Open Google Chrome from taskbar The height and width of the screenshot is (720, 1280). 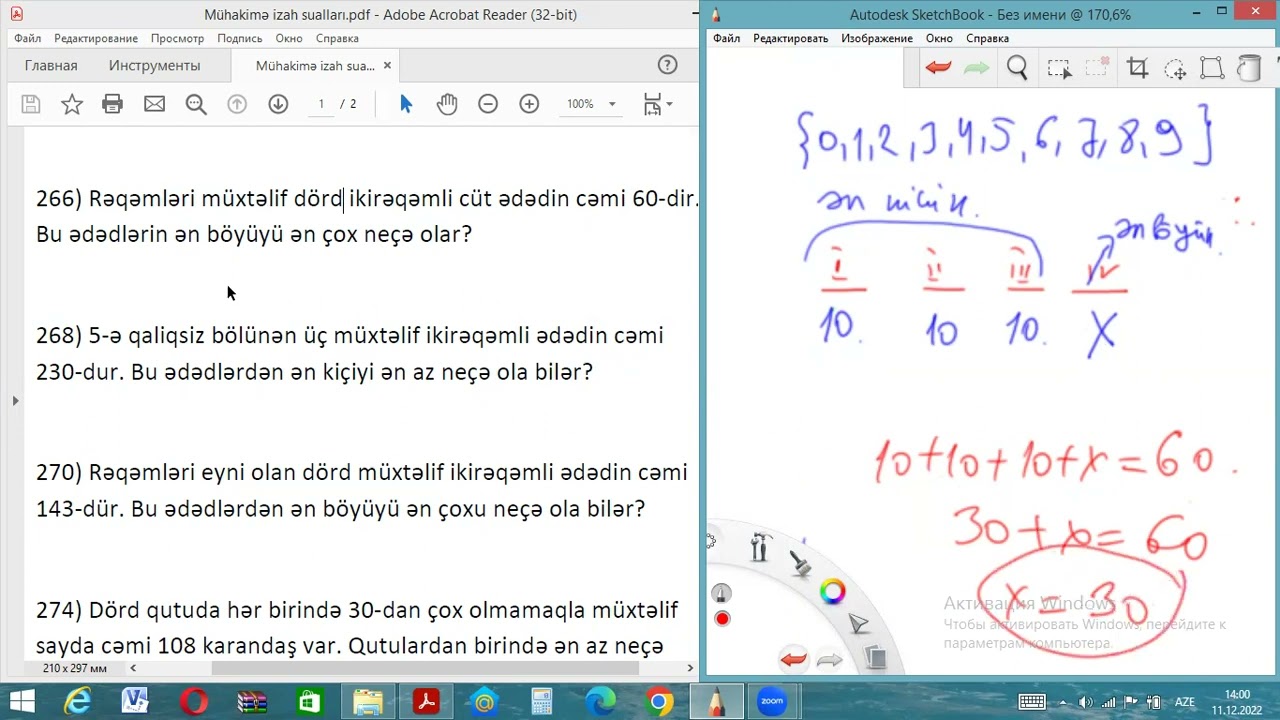click(659, 701)
